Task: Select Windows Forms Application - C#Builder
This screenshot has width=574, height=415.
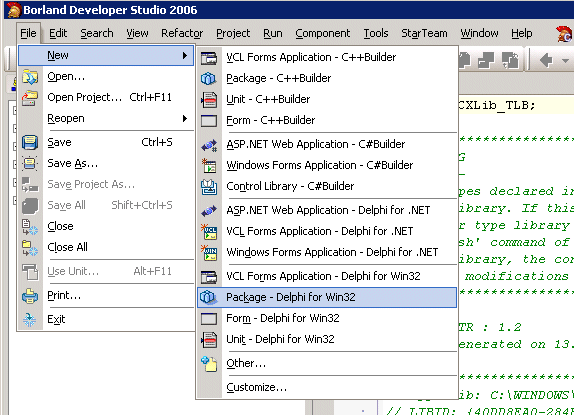Action: coord(327,165)
